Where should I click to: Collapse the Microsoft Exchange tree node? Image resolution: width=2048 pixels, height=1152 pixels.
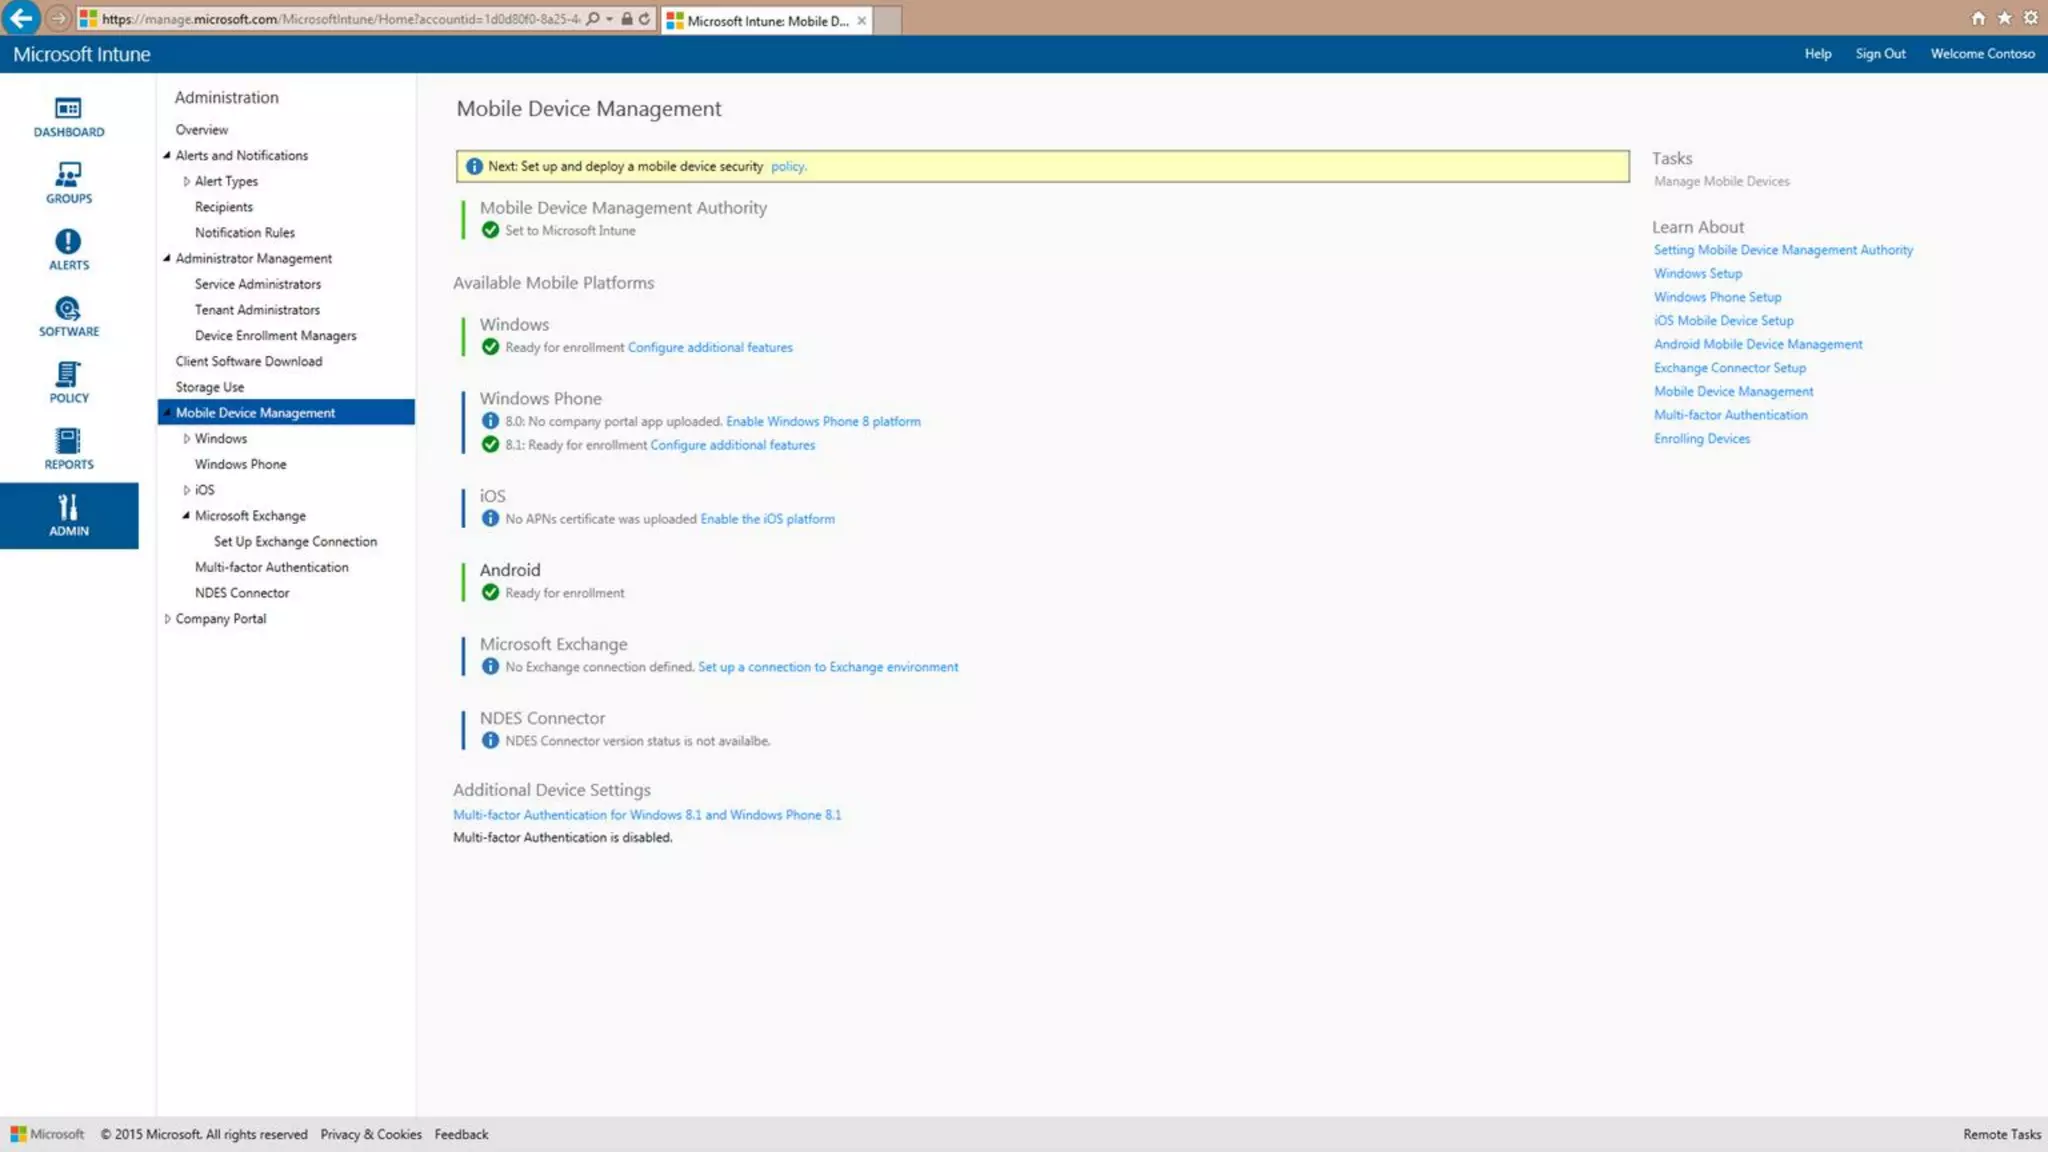coord(186,516)
